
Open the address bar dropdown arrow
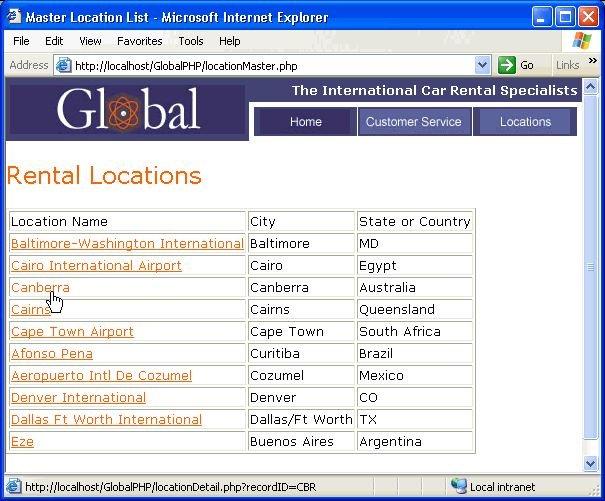pos(482,65)
